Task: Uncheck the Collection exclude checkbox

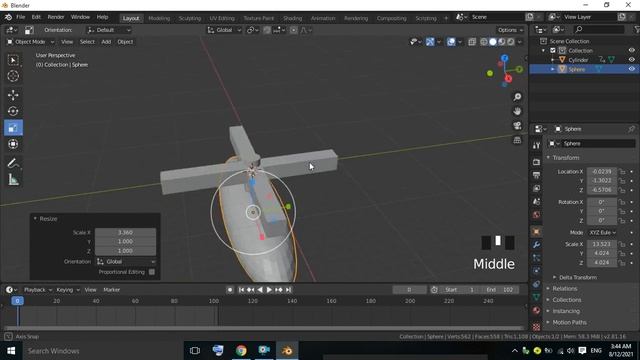Action: tap(553, 51)
